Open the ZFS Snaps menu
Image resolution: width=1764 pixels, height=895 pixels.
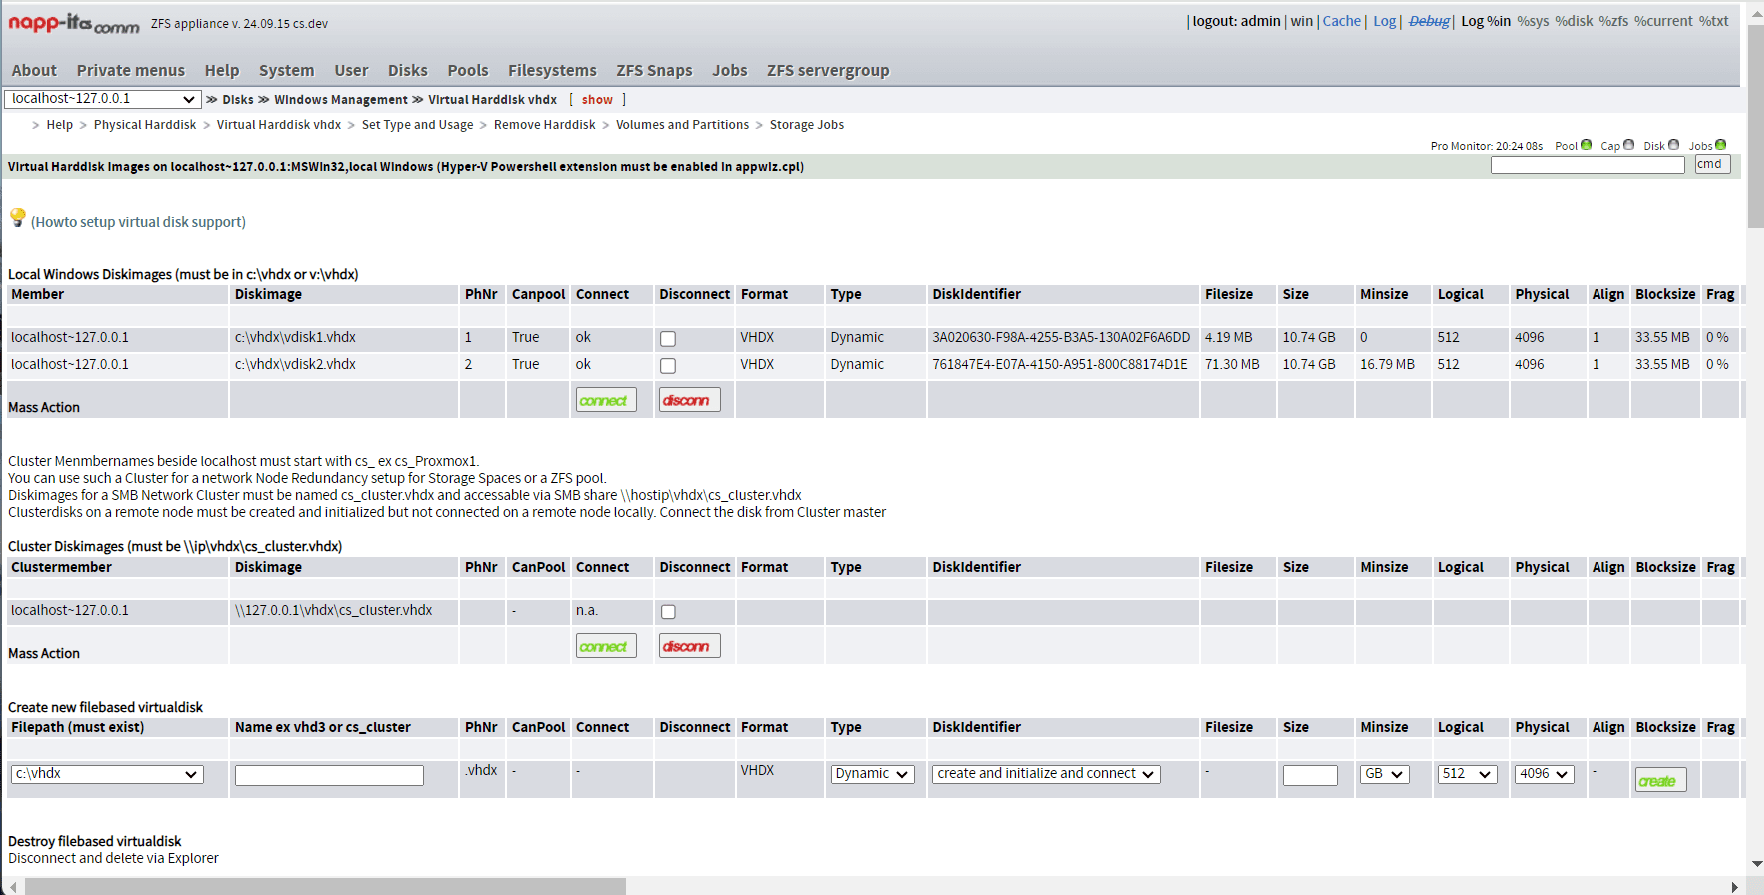click(x=654, y=71)
